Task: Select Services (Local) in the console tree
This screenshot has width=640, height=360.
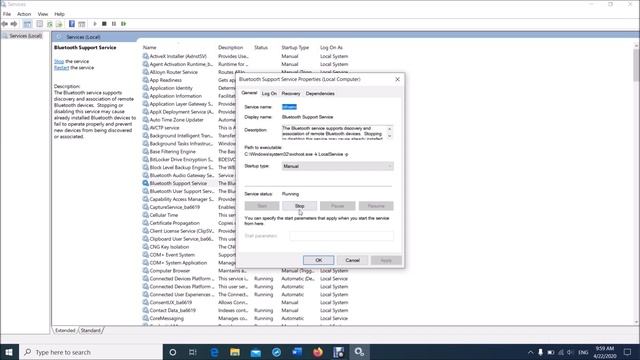Action: [25, 36]
